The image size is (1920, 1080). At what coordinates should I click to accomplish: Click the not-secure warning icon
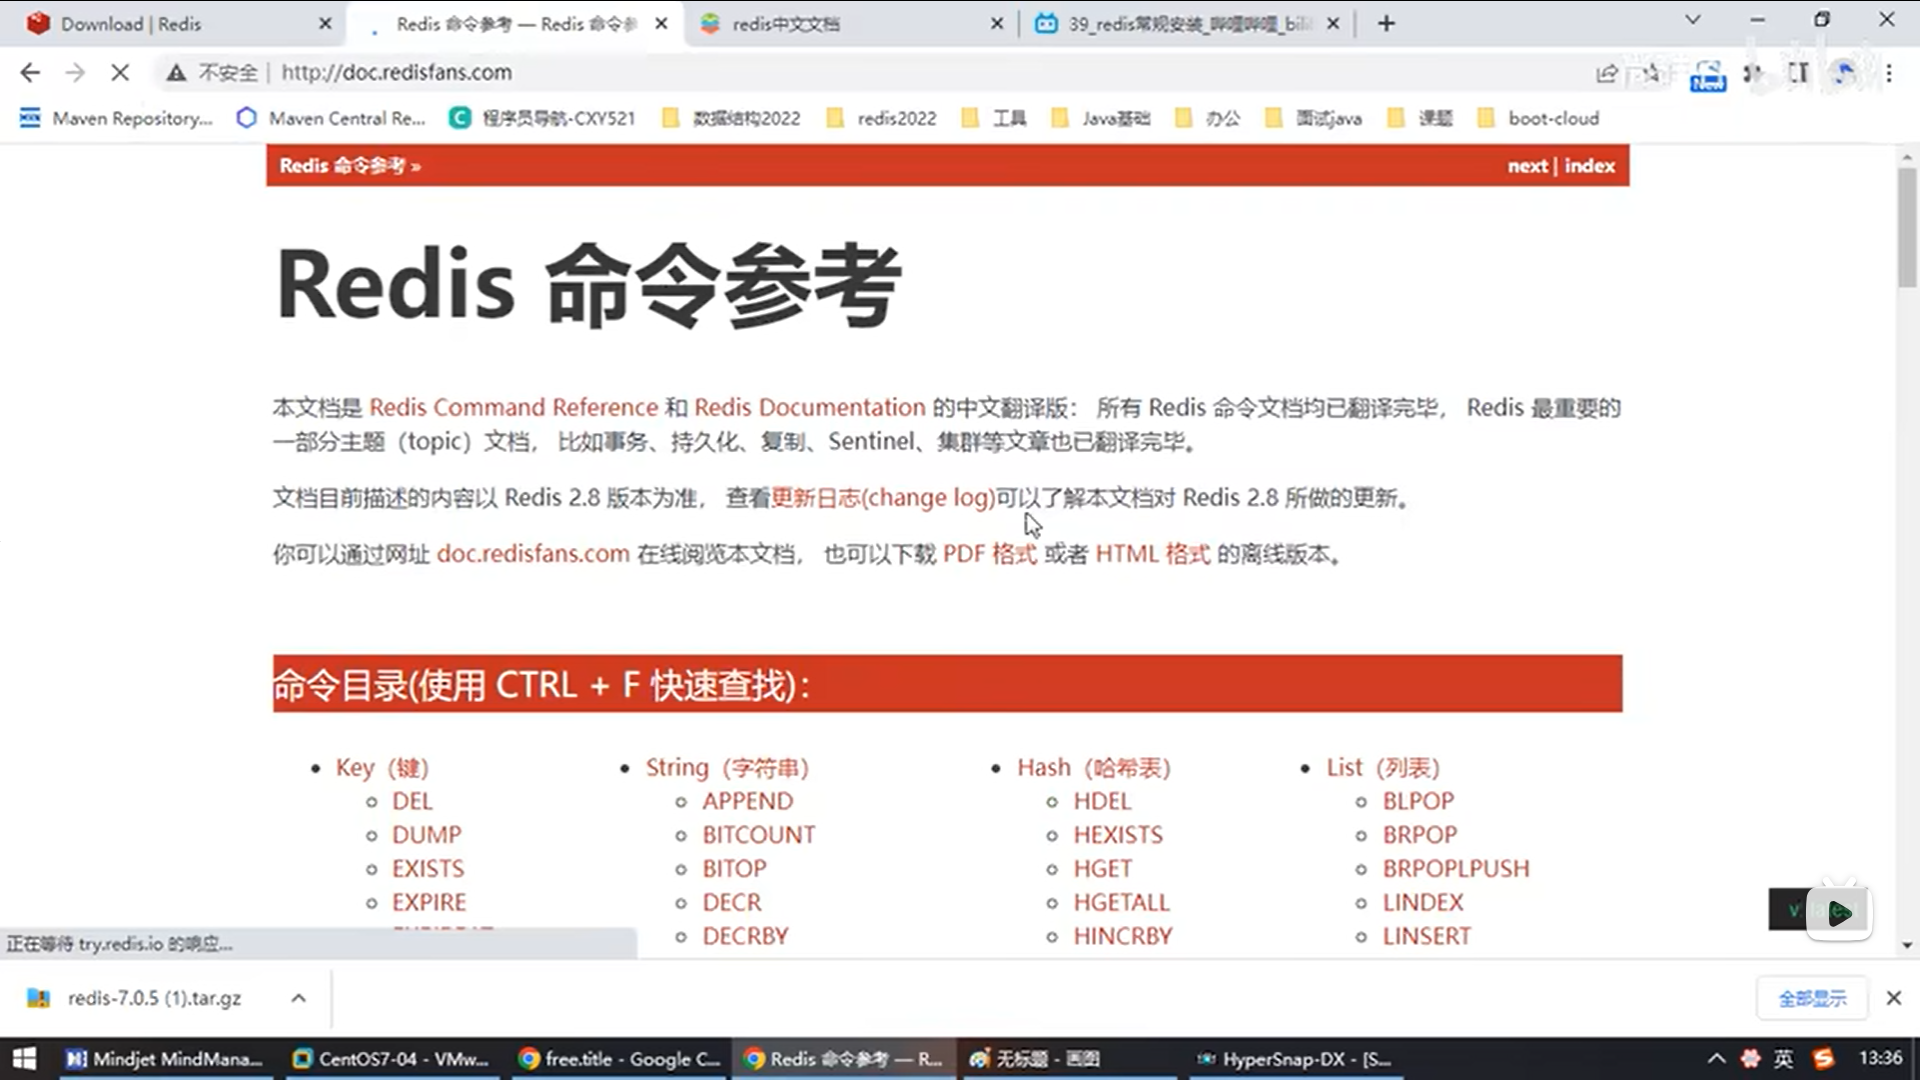click(x=176, y=72)
